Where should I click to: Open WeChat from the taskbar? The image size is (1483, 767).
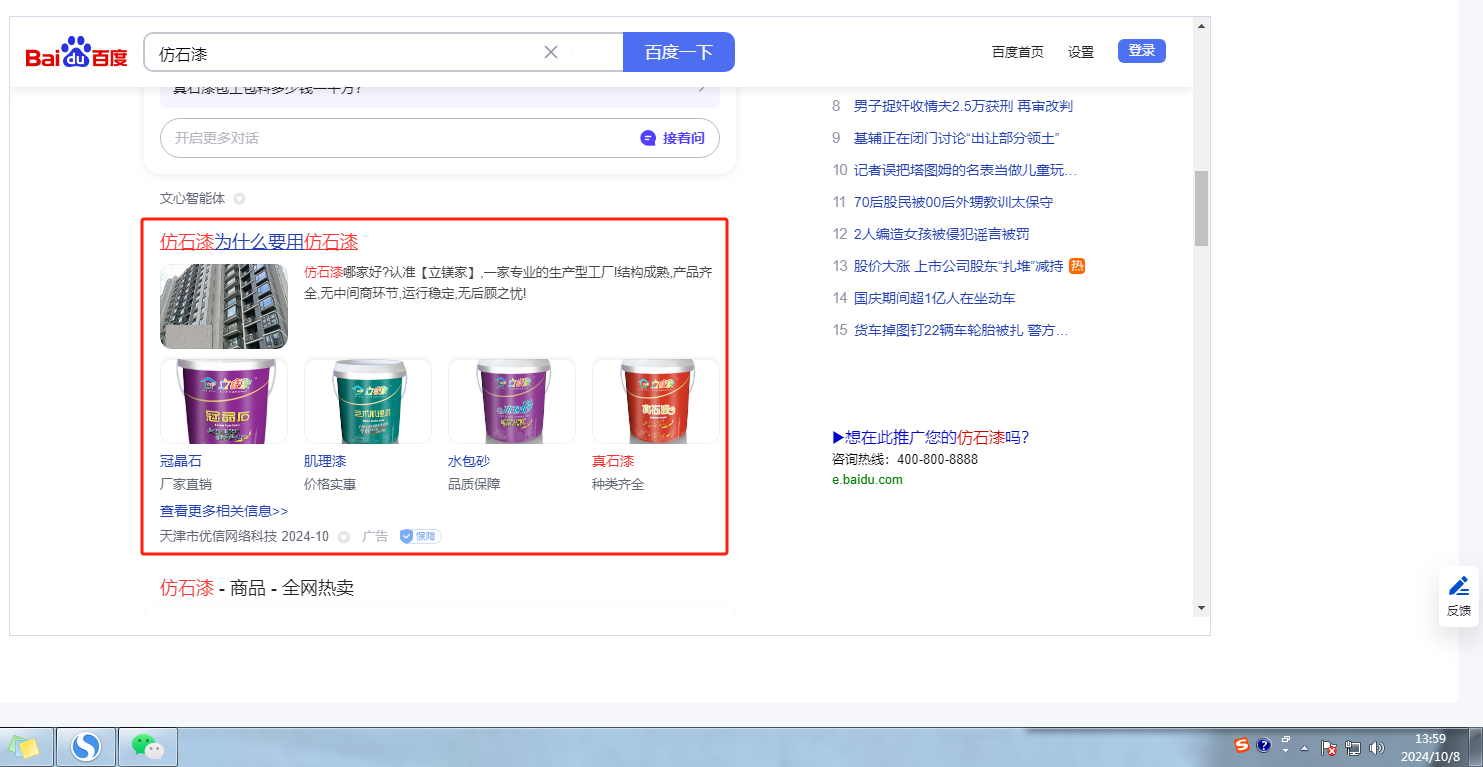point(147,746)
